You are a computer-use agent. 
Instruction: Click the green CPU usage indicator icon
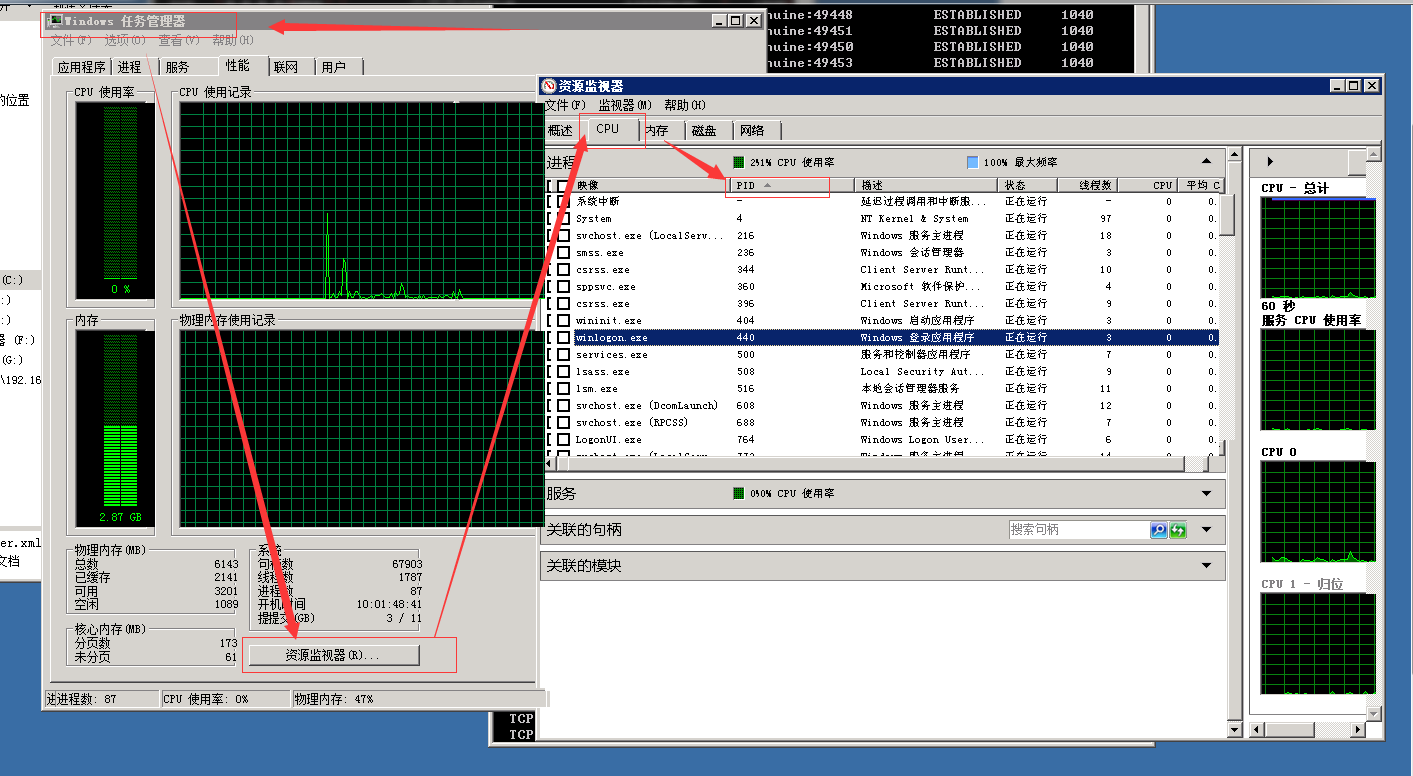738,162
